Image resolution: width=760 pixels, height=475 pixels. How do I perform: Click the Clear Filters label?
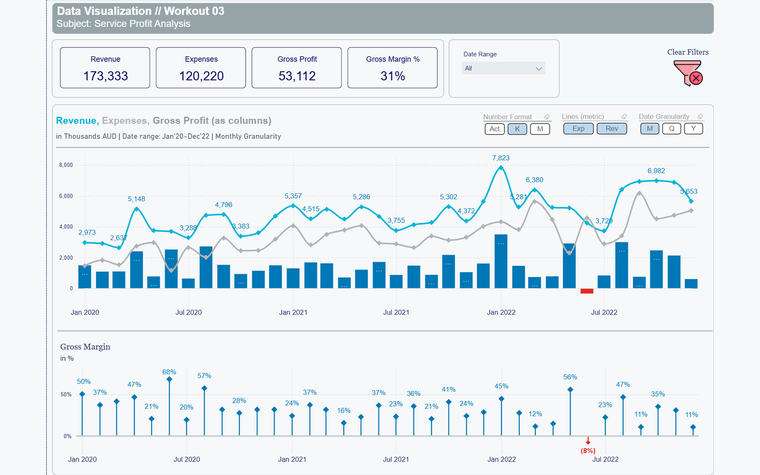688,52
